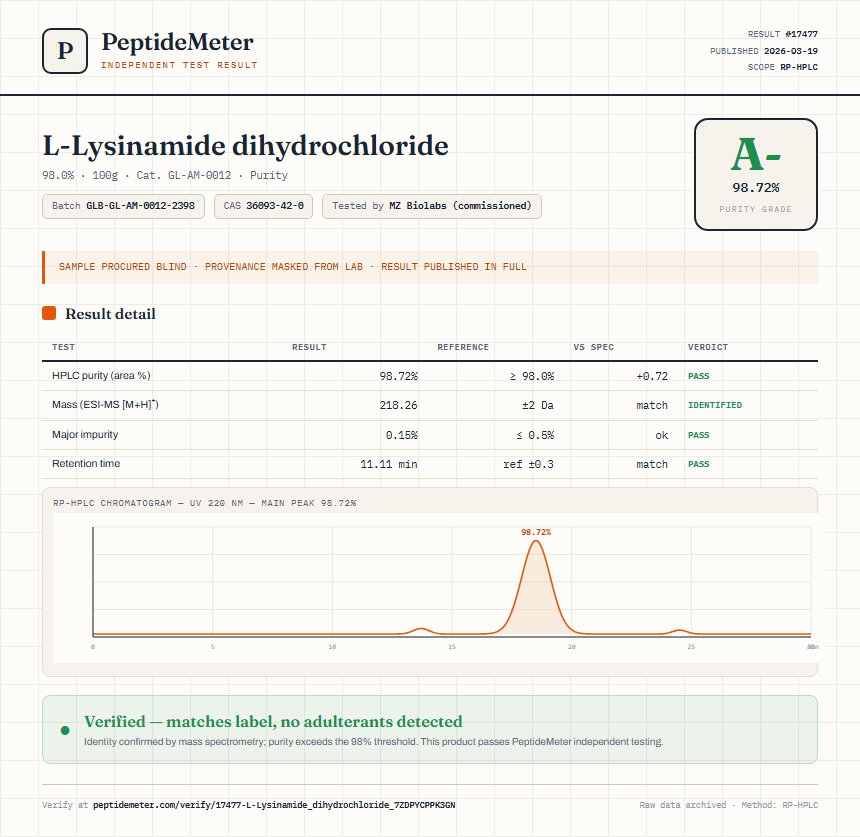Viewport: 860px width, 837px height.
Task: Click the orange square beside Result detail
Action: coord(49,313)
